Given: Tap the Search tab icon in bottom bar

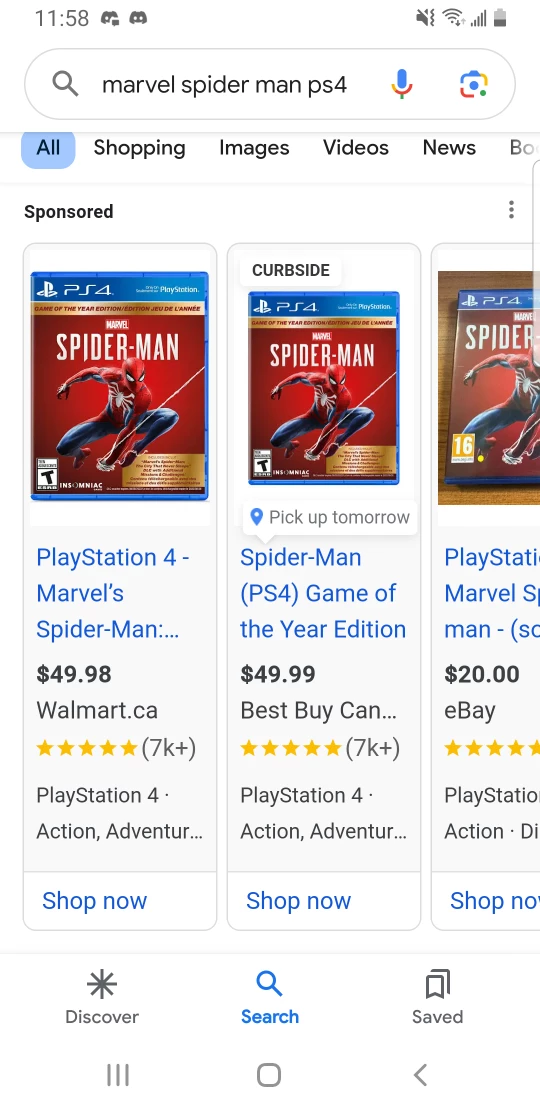Looking at the screenshot, I should 269,984.
